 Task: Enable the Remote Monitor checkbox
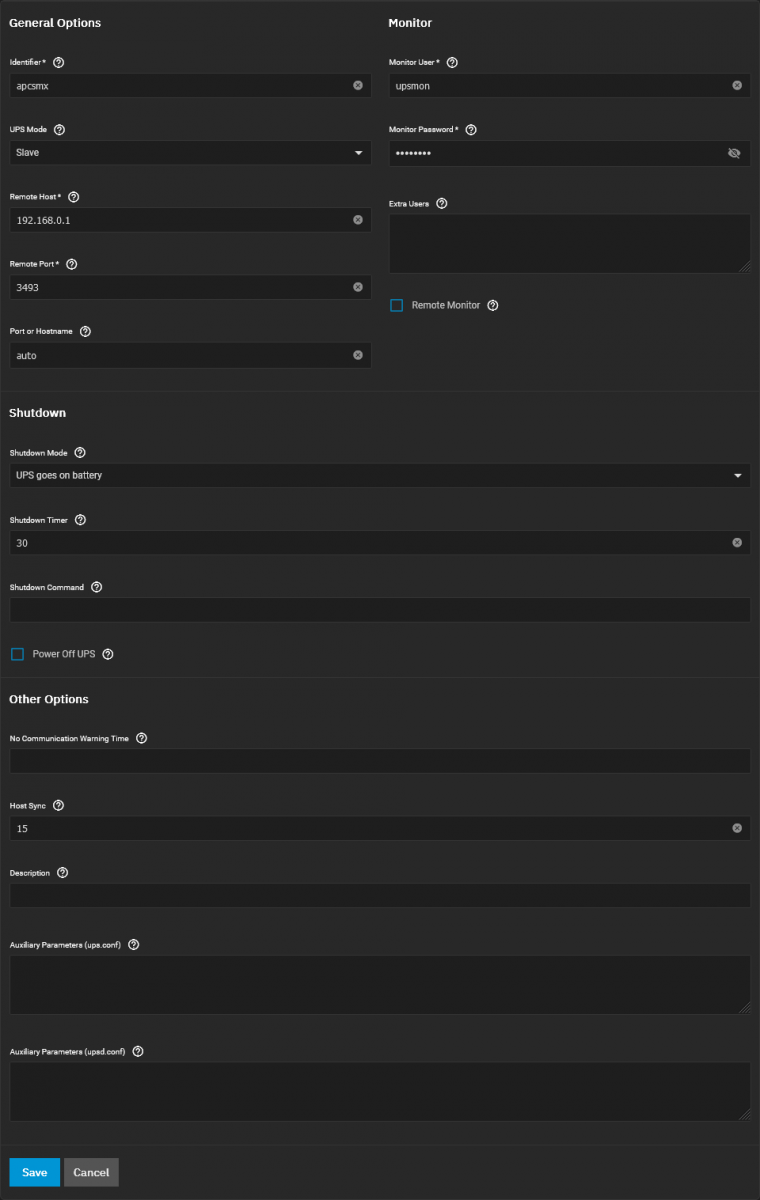[x=397, y=305]
